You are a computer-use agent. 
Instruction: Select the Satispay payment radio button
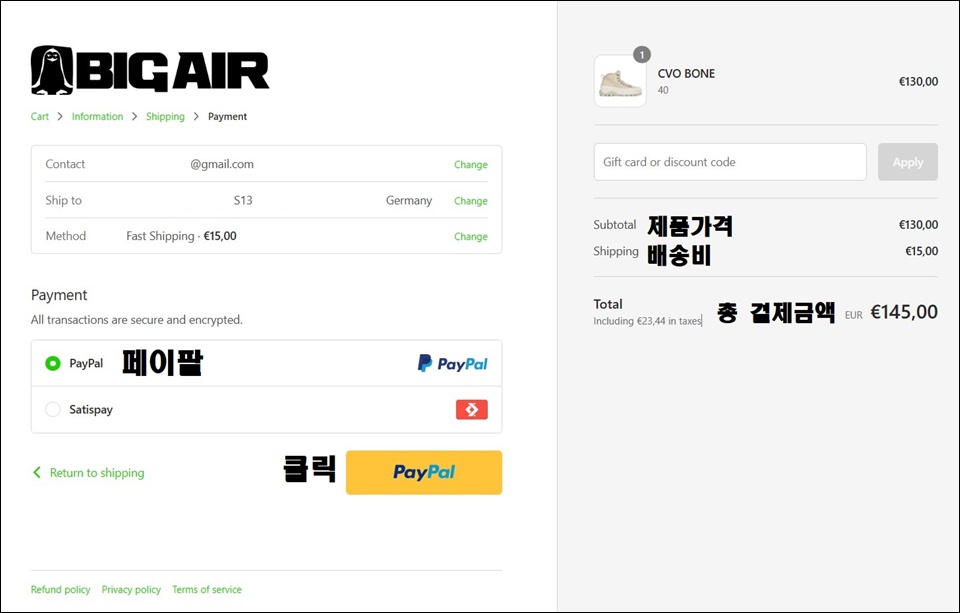click(x=53, y=409)
